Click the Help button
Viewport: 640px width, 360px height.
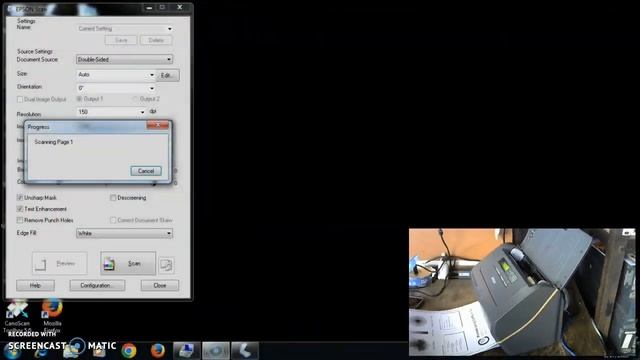35,285
